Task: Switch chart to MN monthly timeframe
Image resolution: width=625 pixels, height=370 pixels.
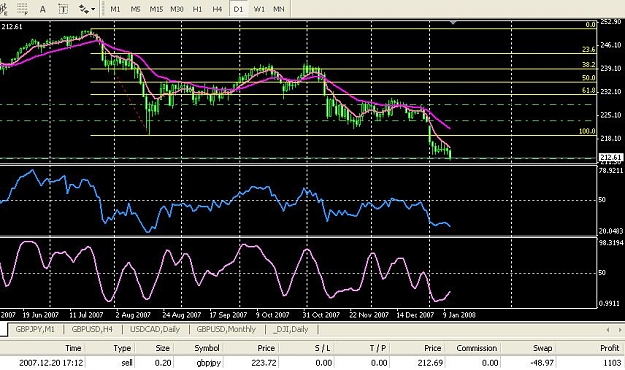Action: (279, 9)
